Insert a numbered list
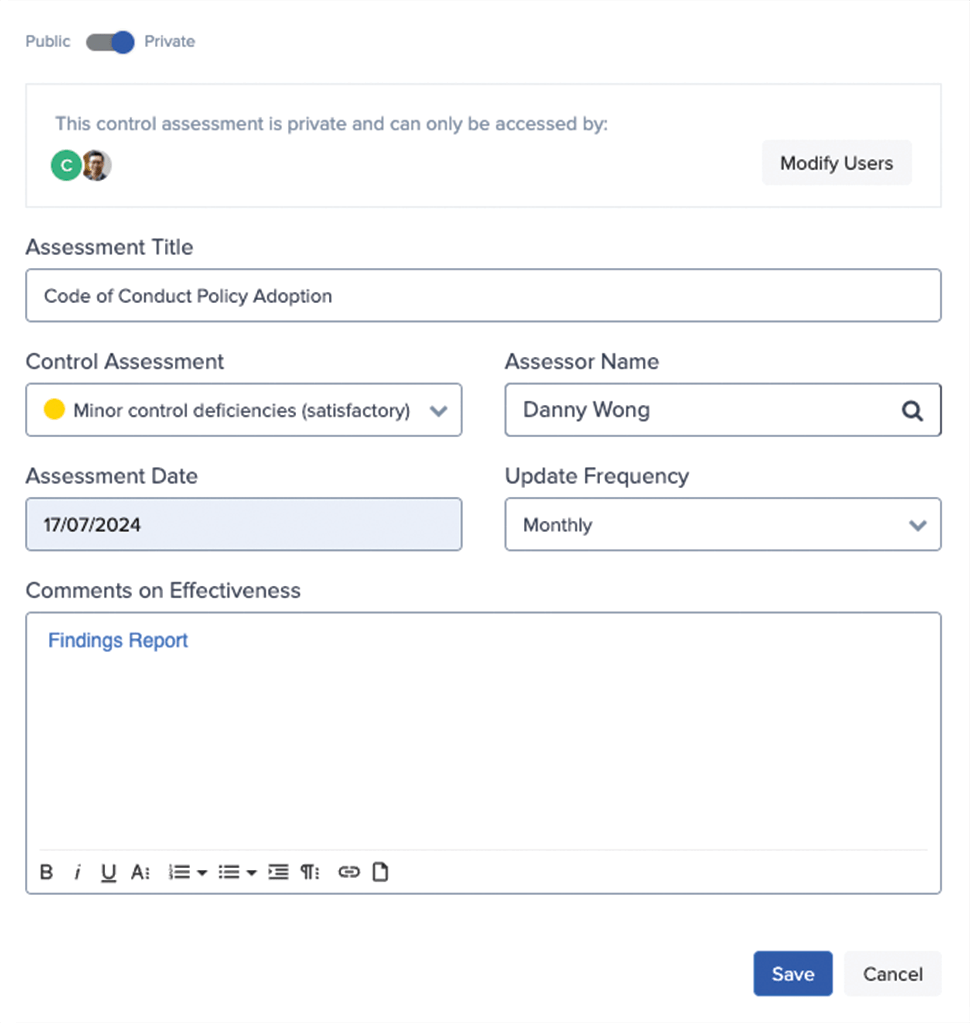Screen dimensions: 970x1023 pyautogui.click(x=179, y=872)
